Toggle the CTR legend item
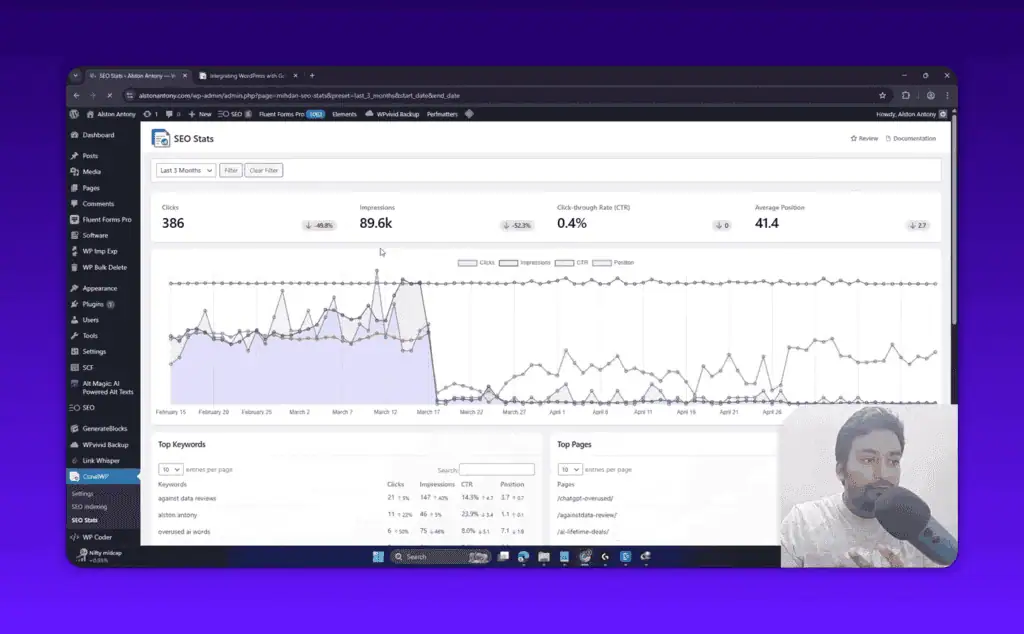 point(571,262)
